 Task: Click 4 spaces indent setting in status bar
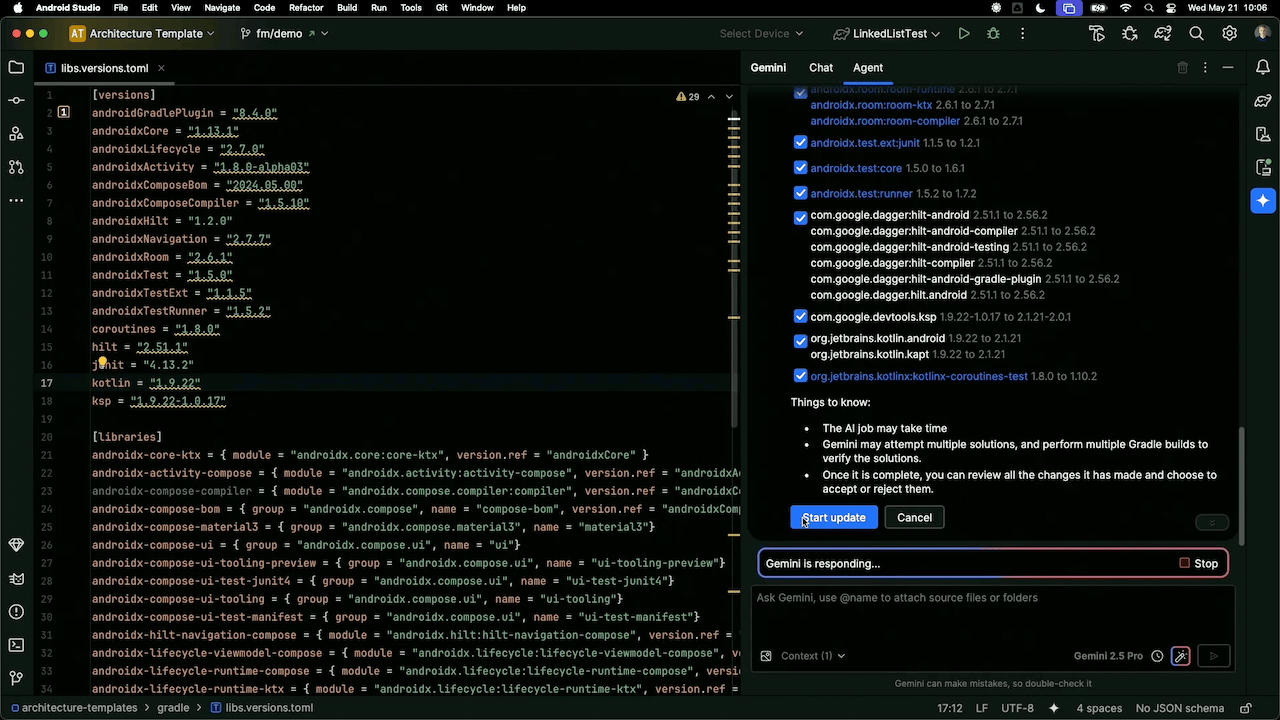(1098, 708)
